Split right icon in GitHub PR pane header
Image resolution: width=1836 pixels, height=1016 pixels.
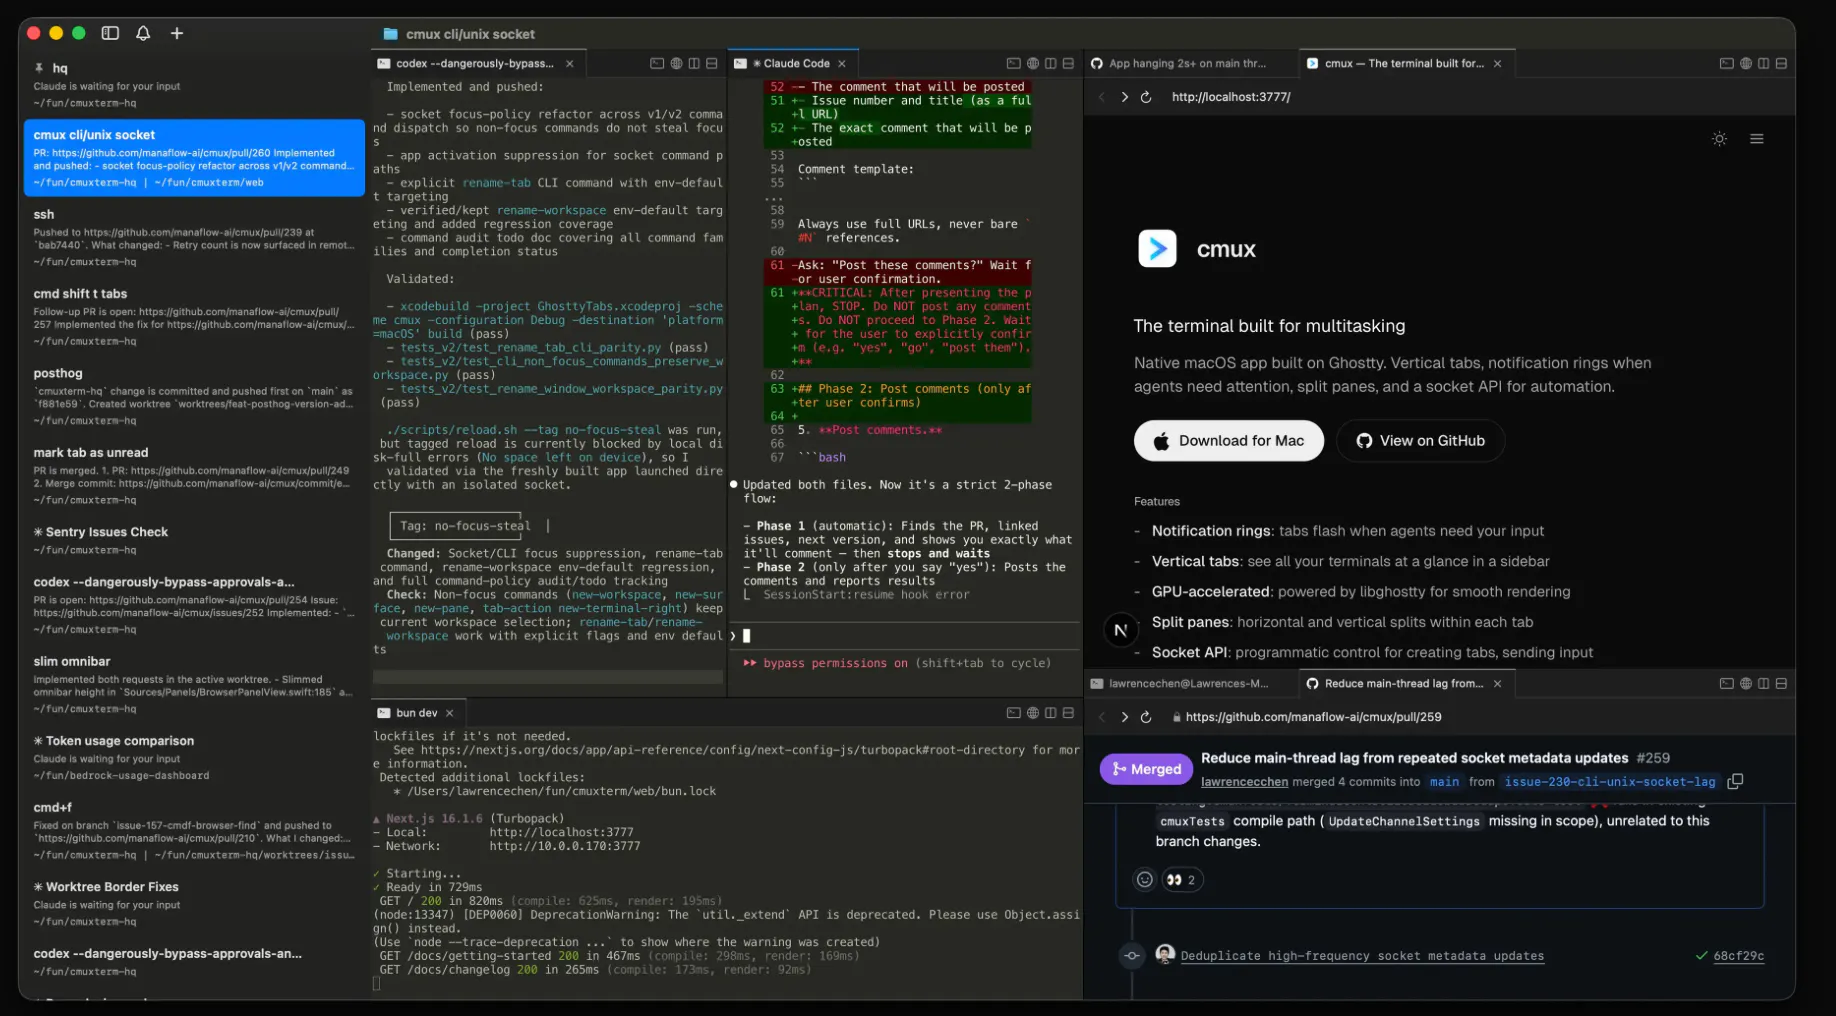[x=1764, y=684]
